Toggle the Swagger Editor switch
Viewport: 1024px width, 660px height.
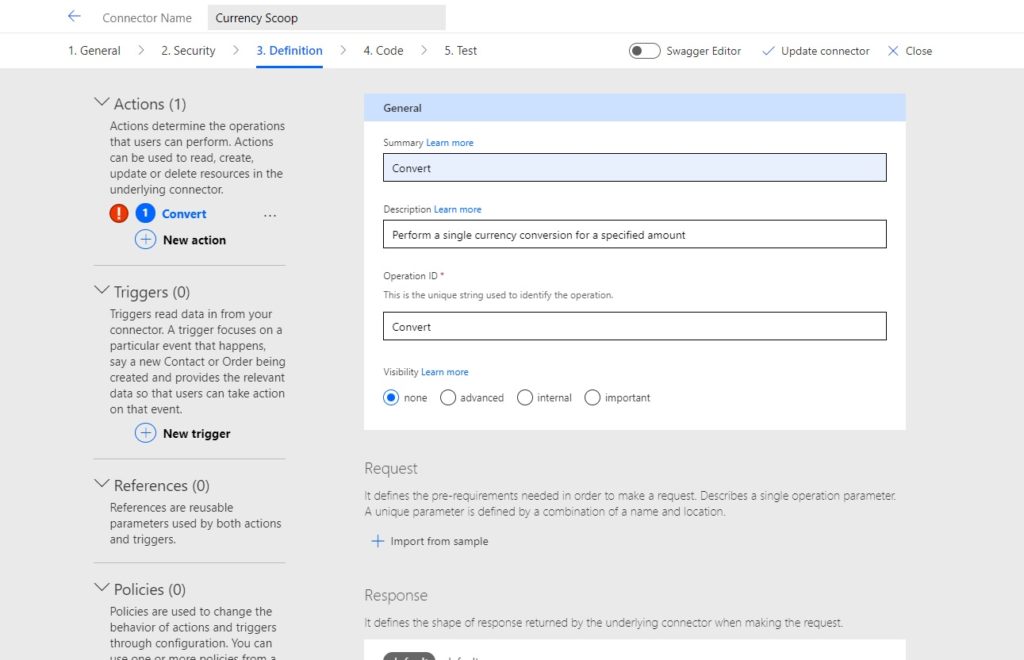click(x=644, y=51)
